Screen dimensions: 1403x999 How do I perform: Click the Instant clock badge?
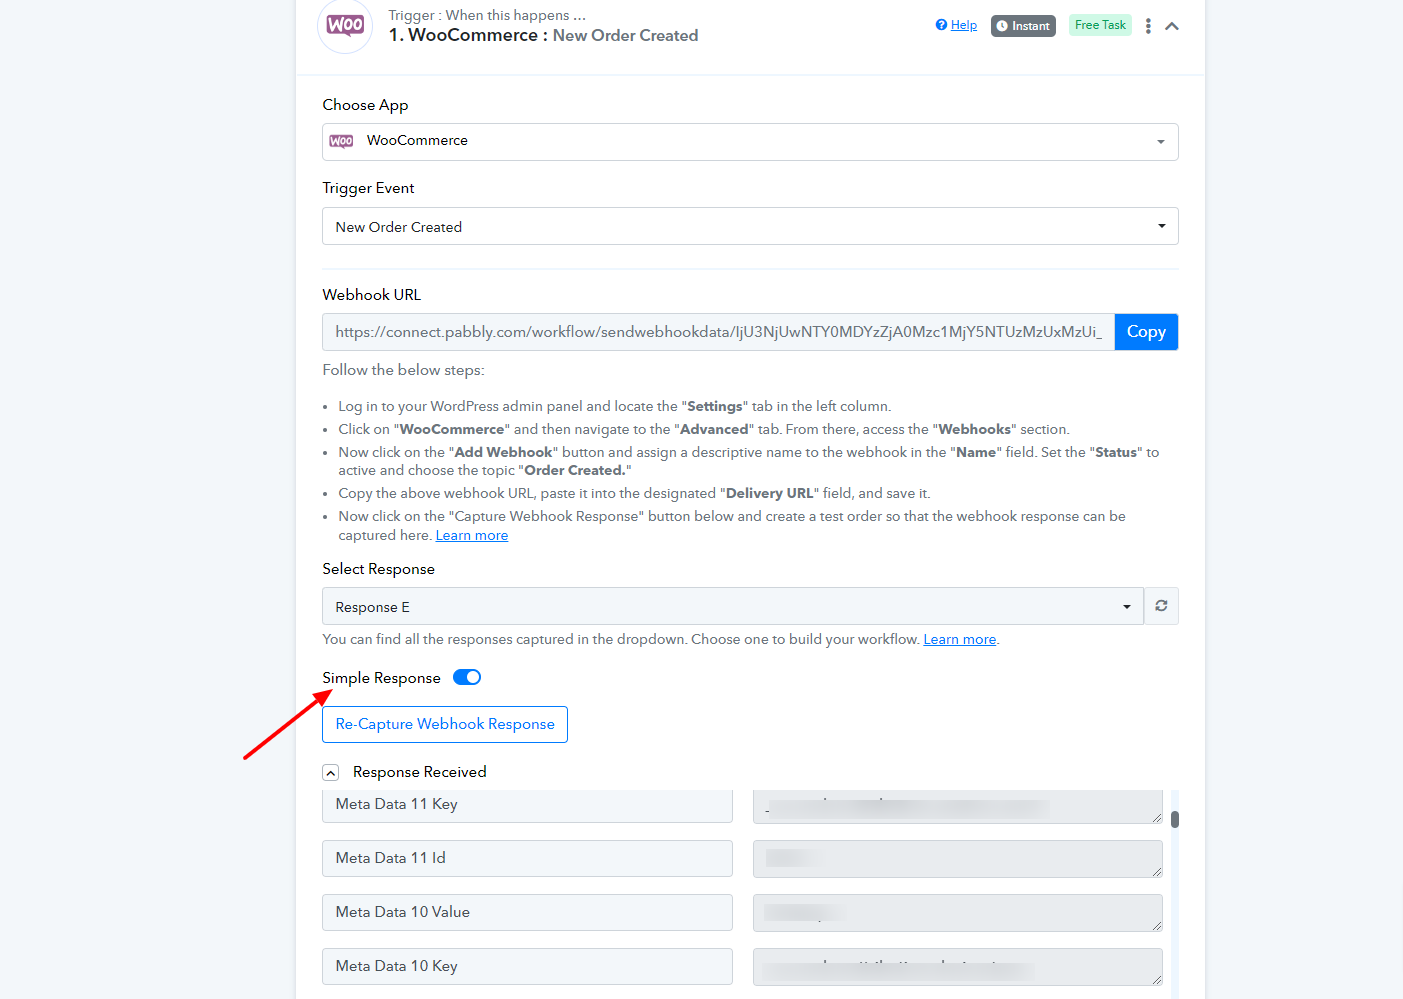pyautogui.click(x=1023, y=26)
